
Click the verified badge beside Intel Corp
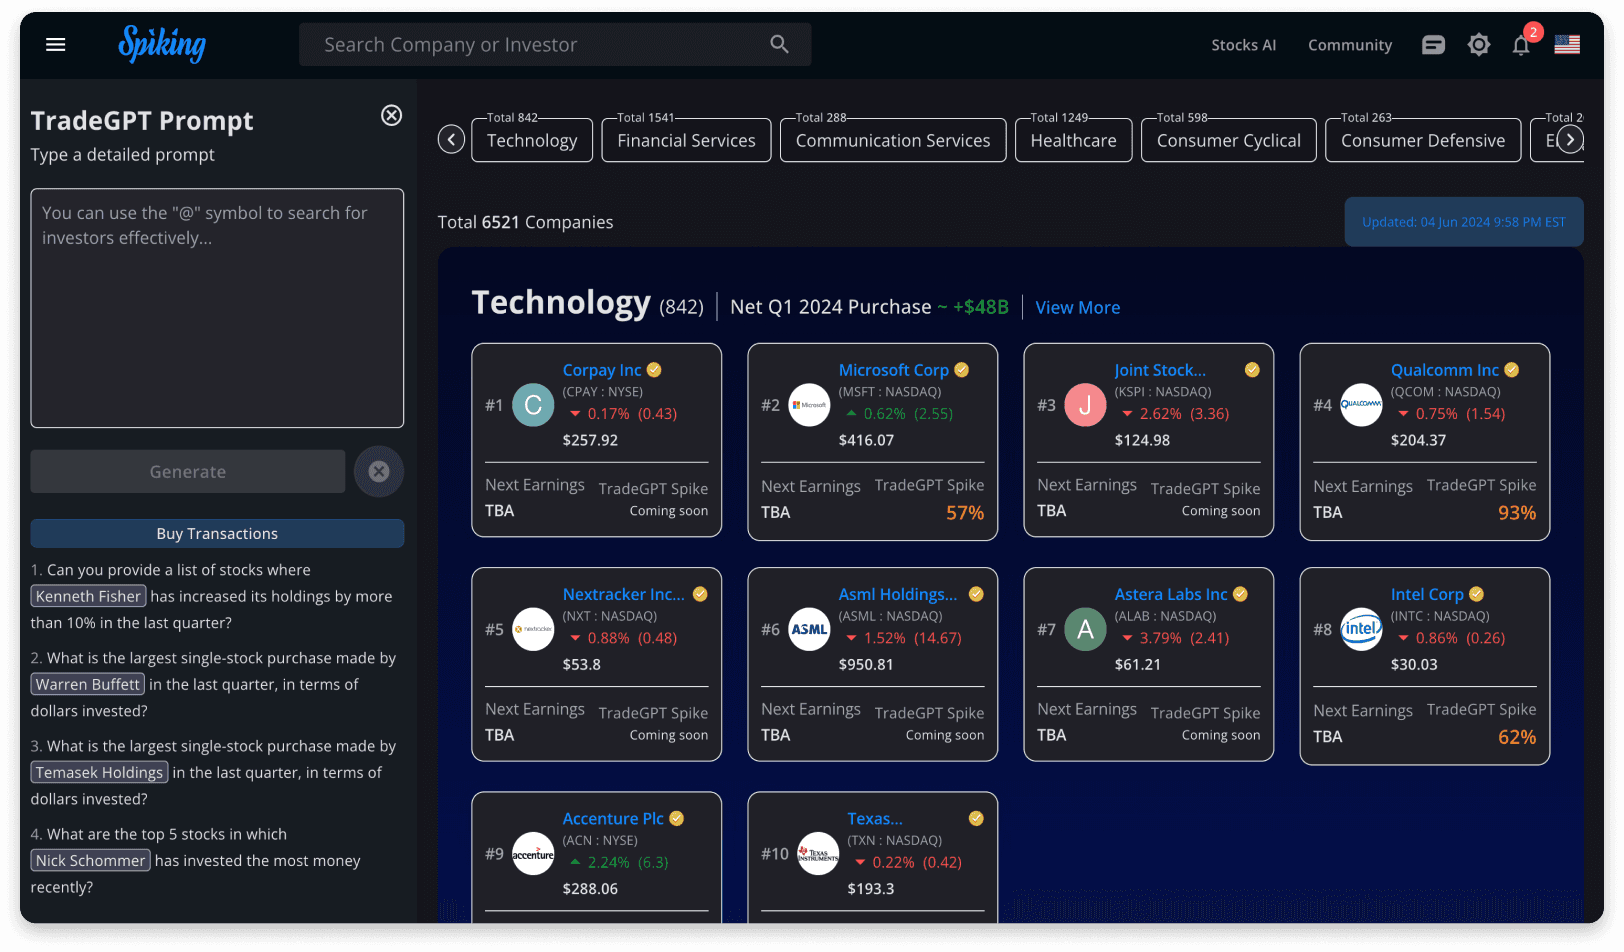coord(1476,594)
